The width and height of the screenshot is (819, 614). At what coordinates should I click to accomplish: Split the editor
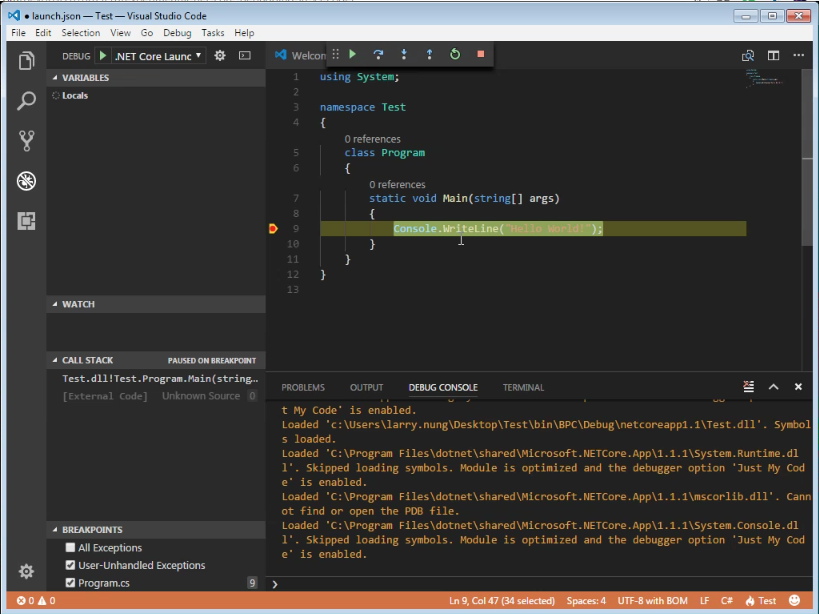coord(774,55)
